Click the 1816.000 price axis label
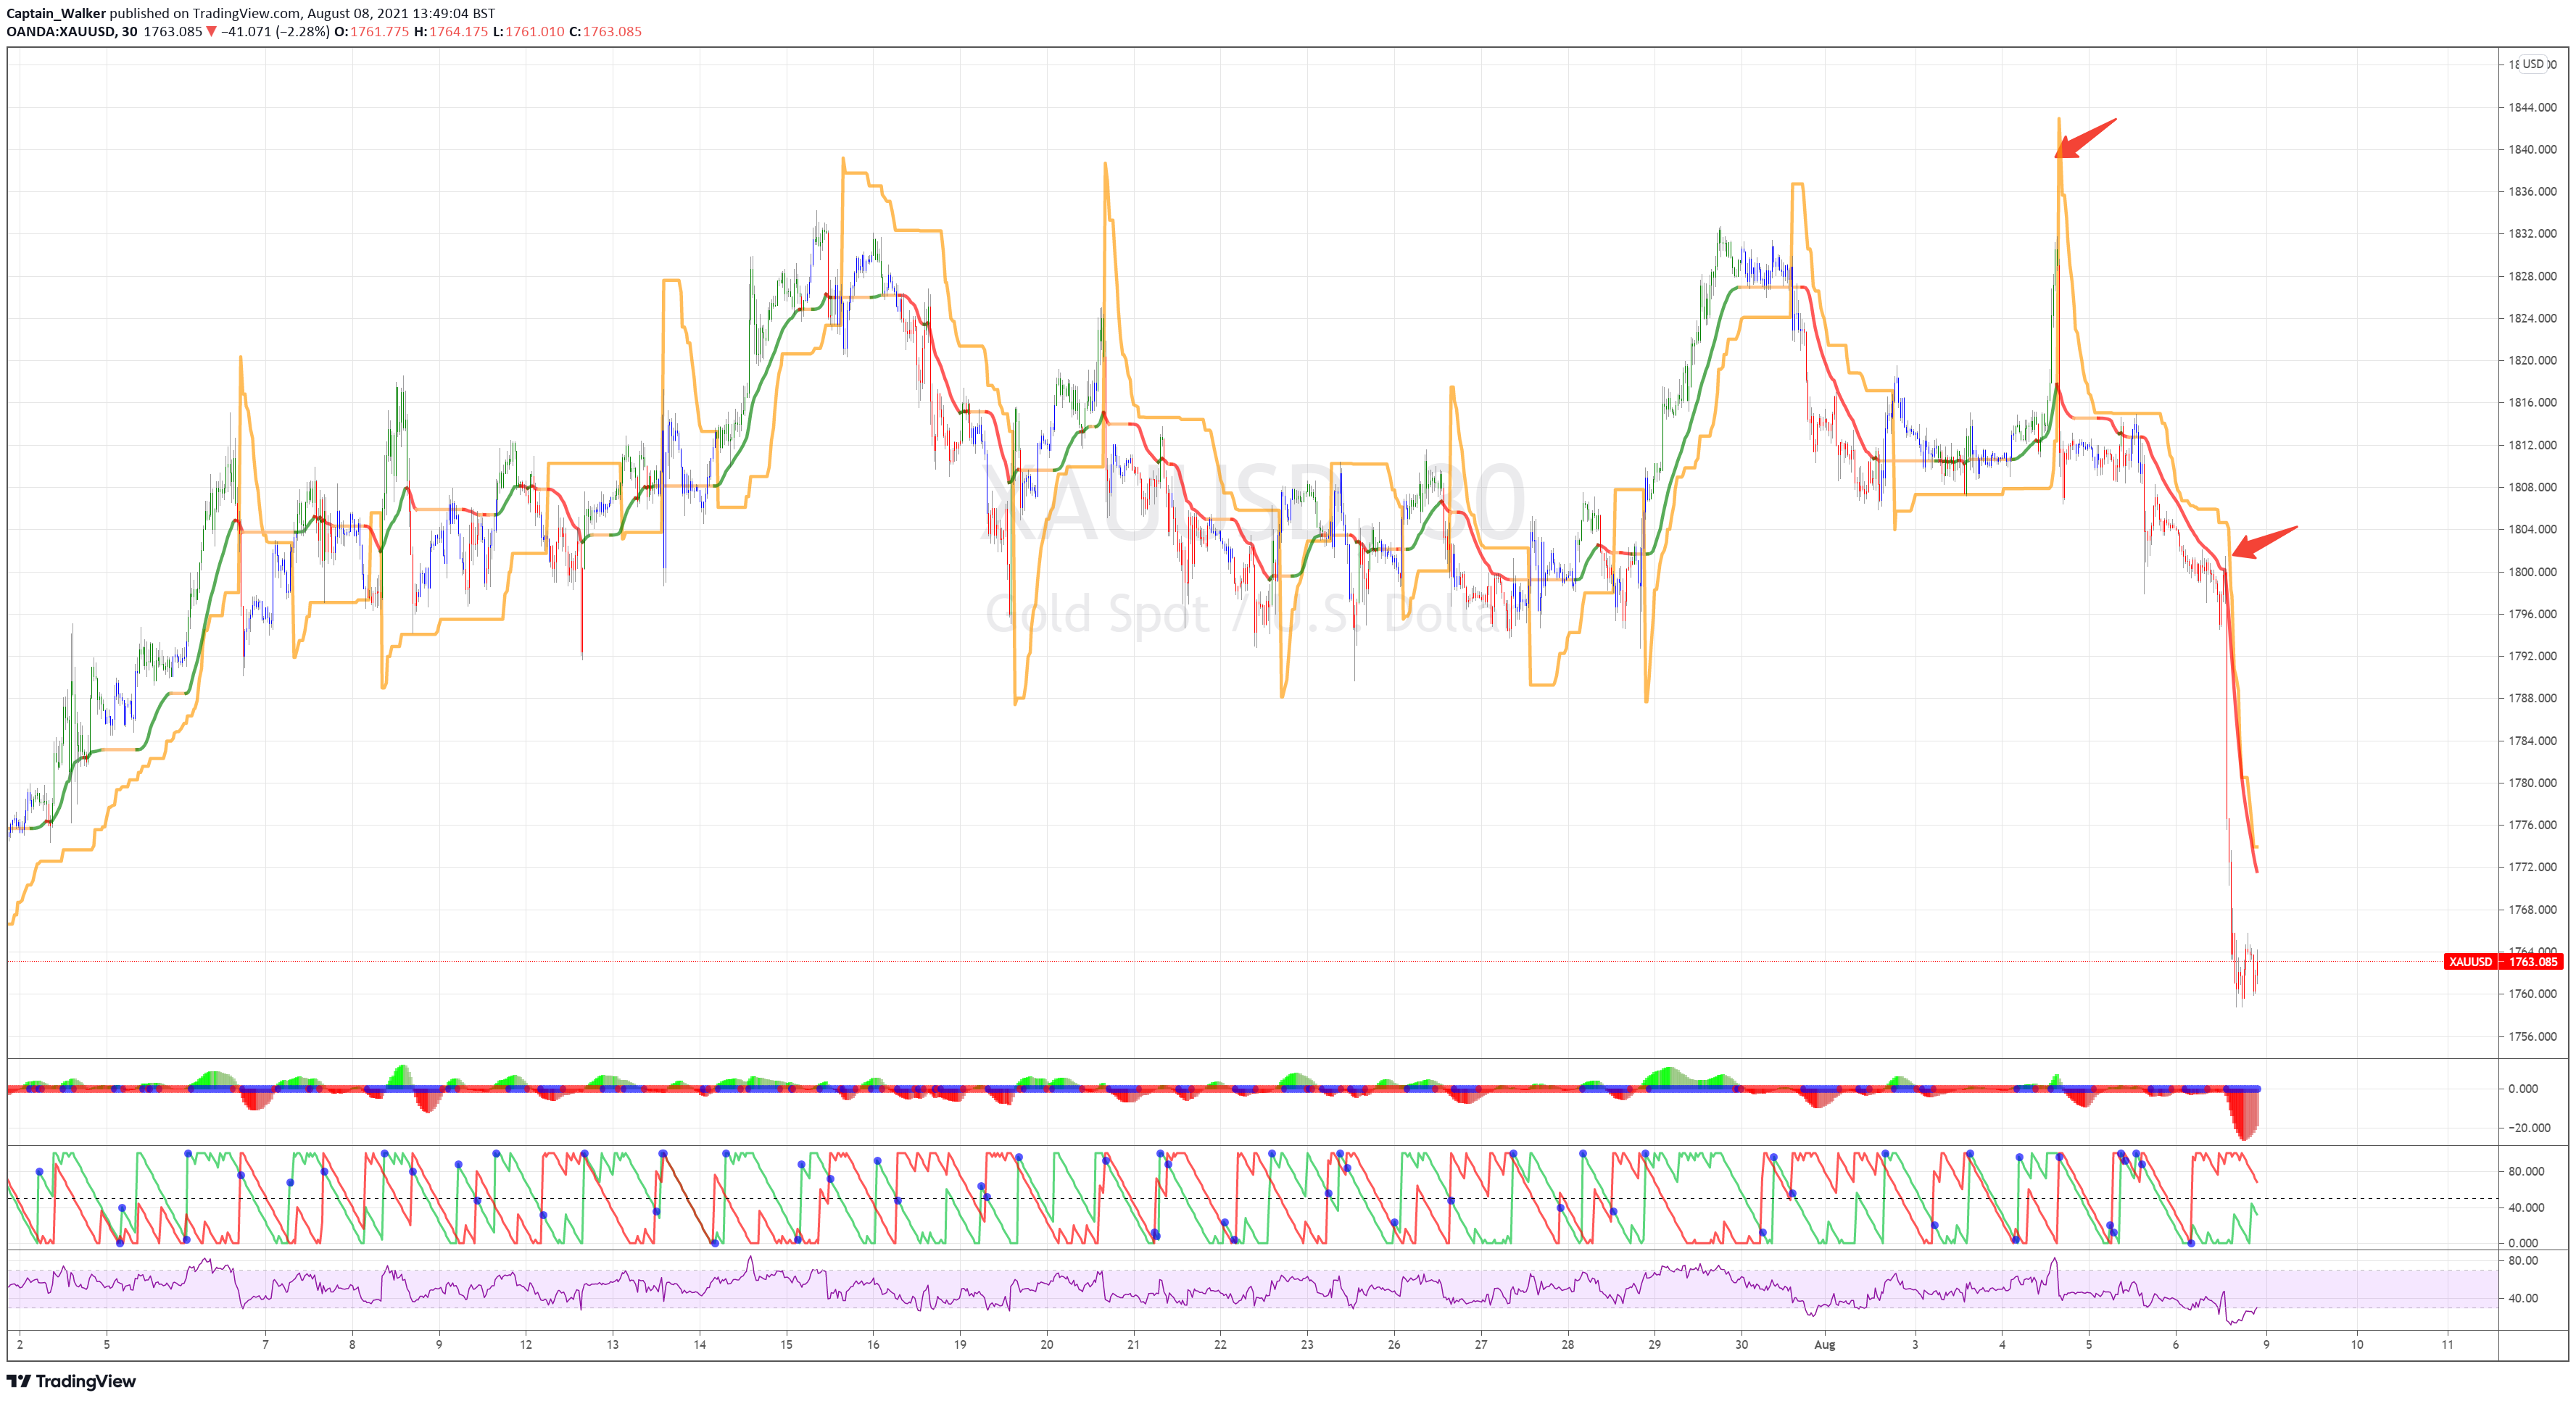Screen dimensions: 2576x1401 coord(2532,402)
